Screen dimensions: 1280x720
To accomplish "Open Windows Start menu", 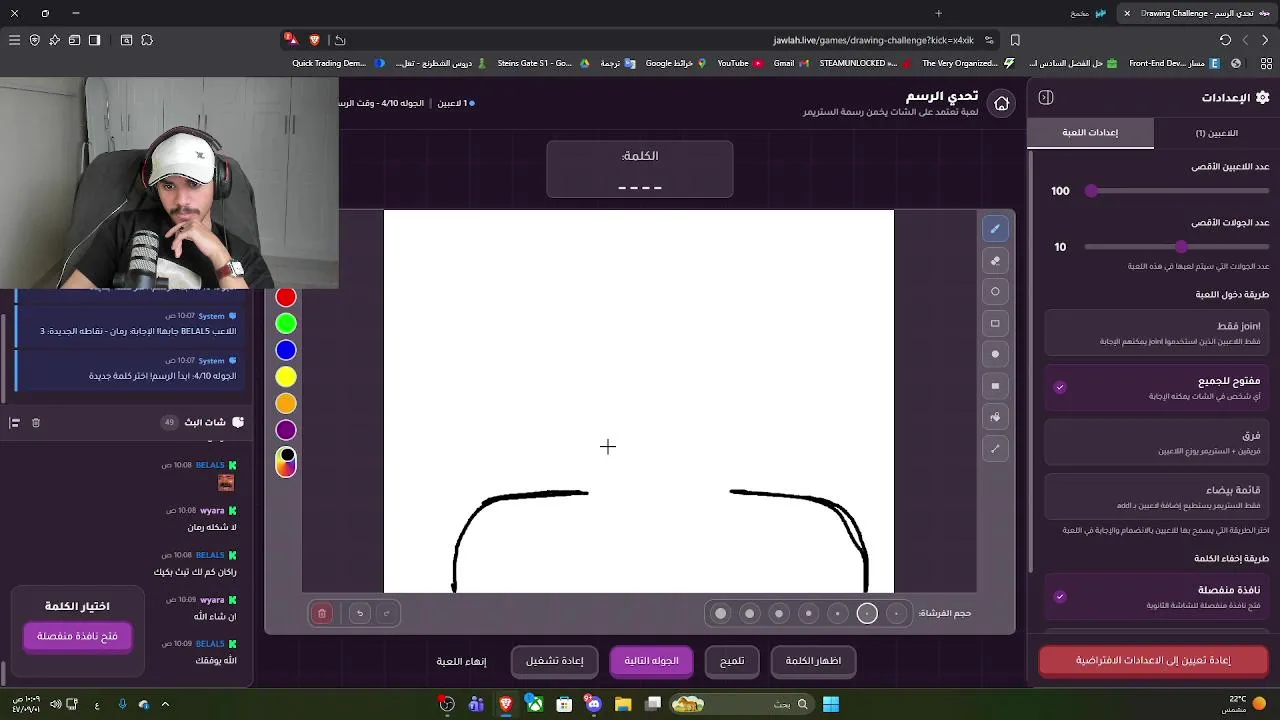I will click(831, 704).
